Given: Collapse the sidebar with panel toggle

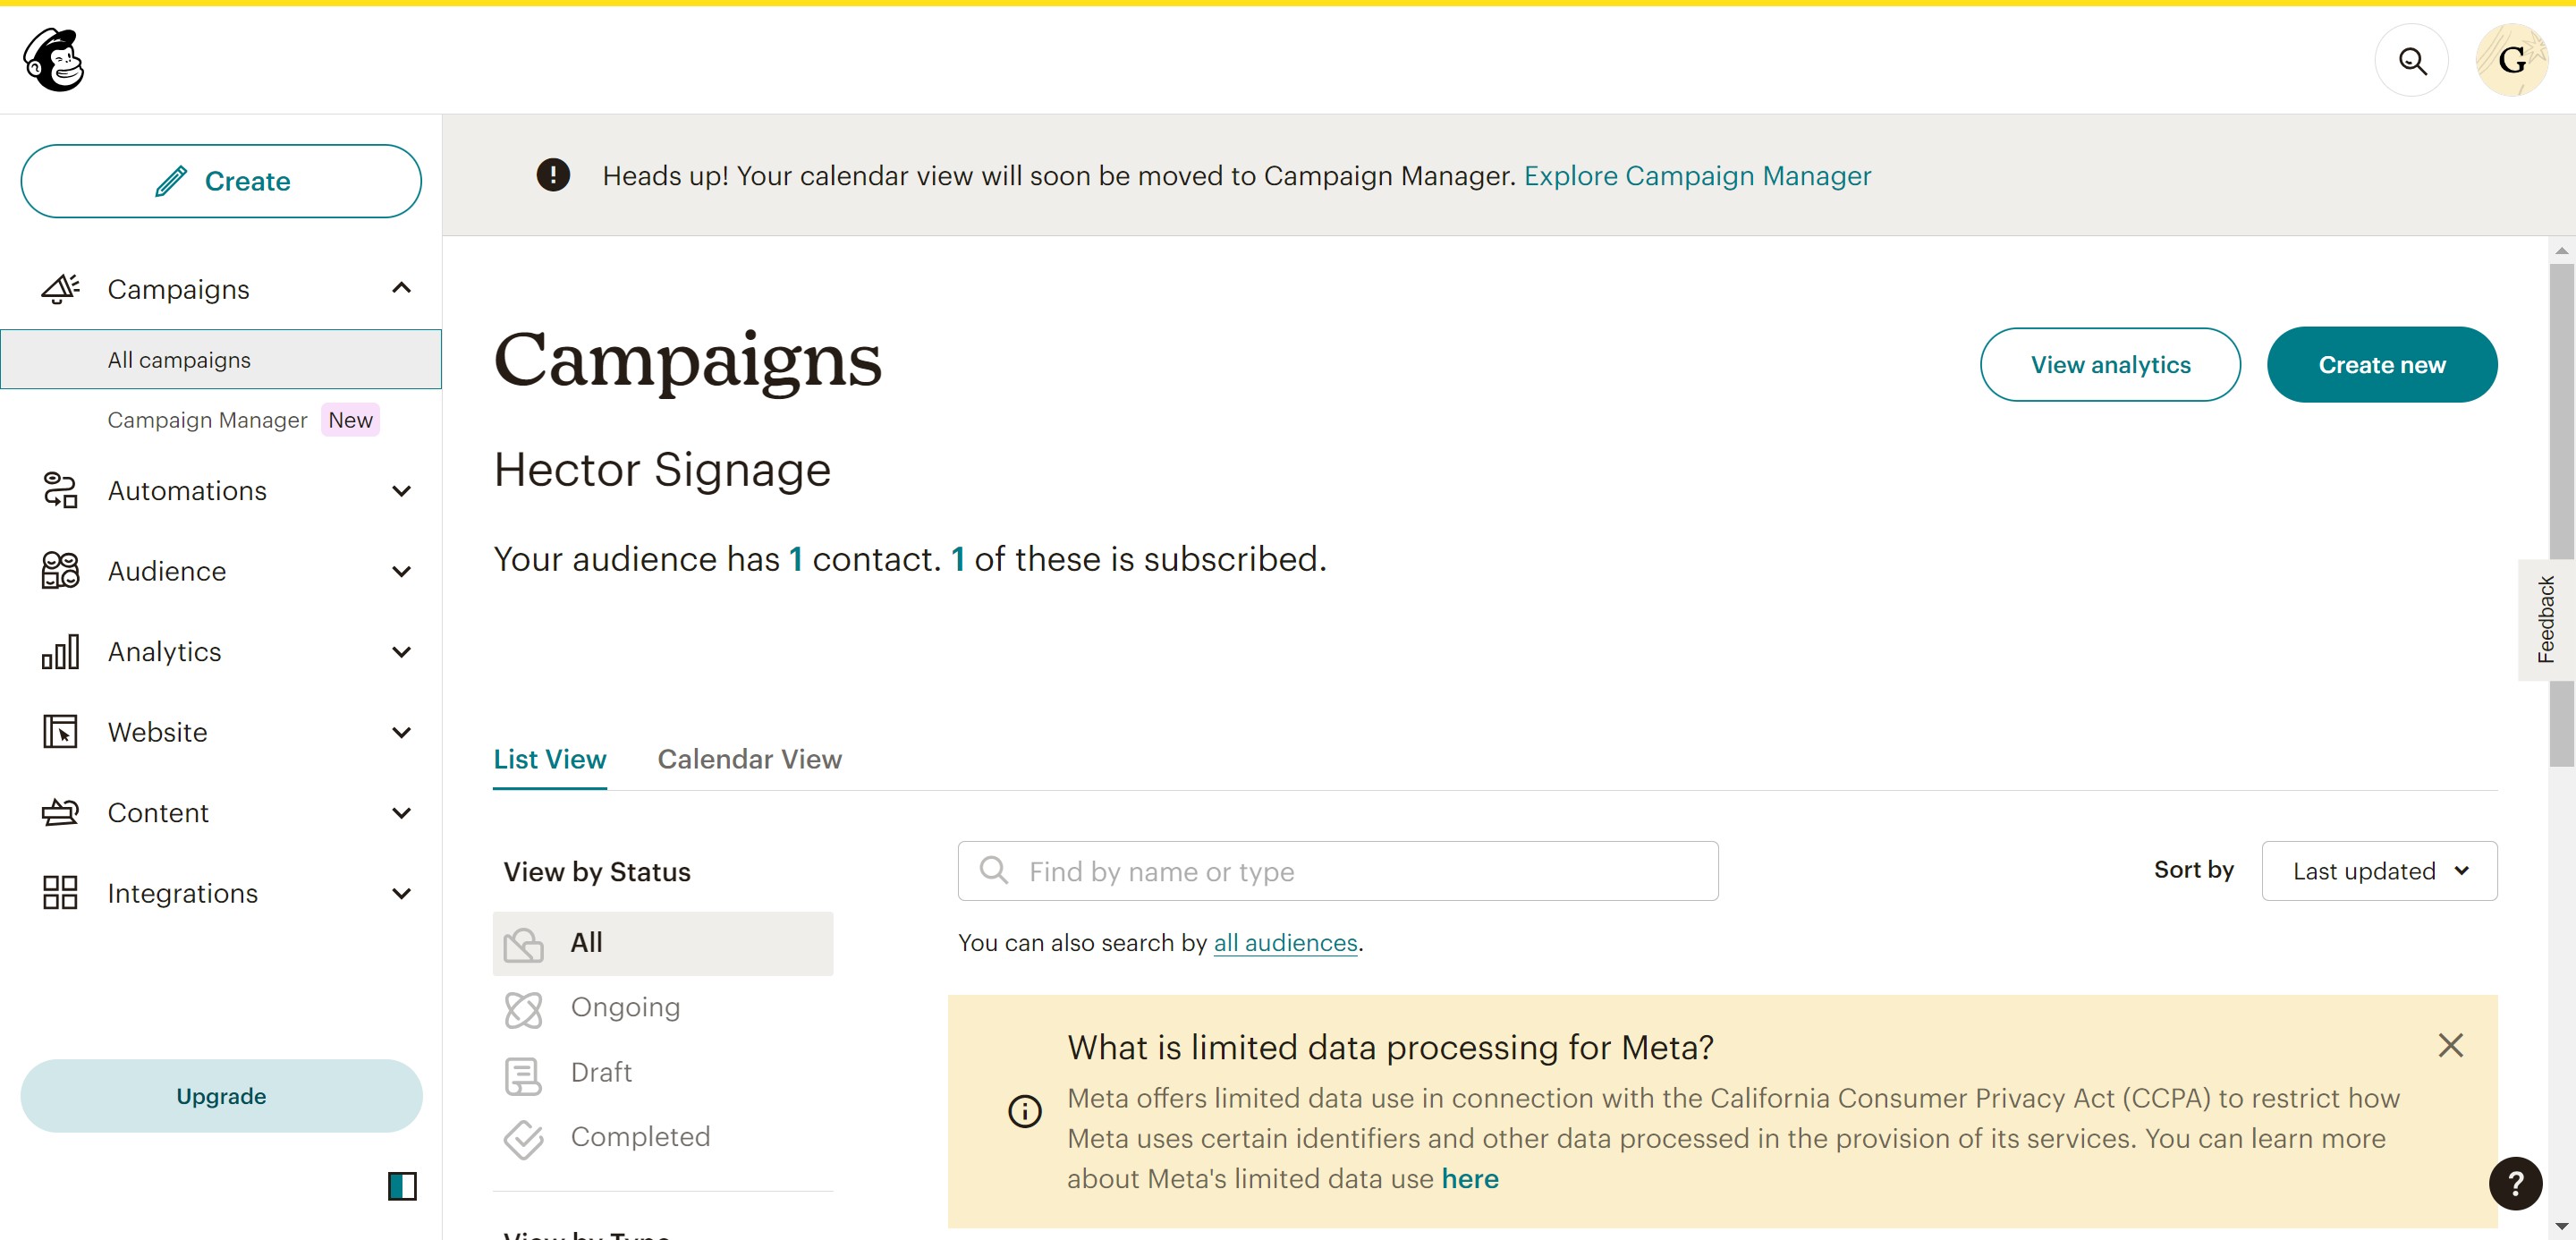Looking at the screenshot, I should tap(402, 1186).
